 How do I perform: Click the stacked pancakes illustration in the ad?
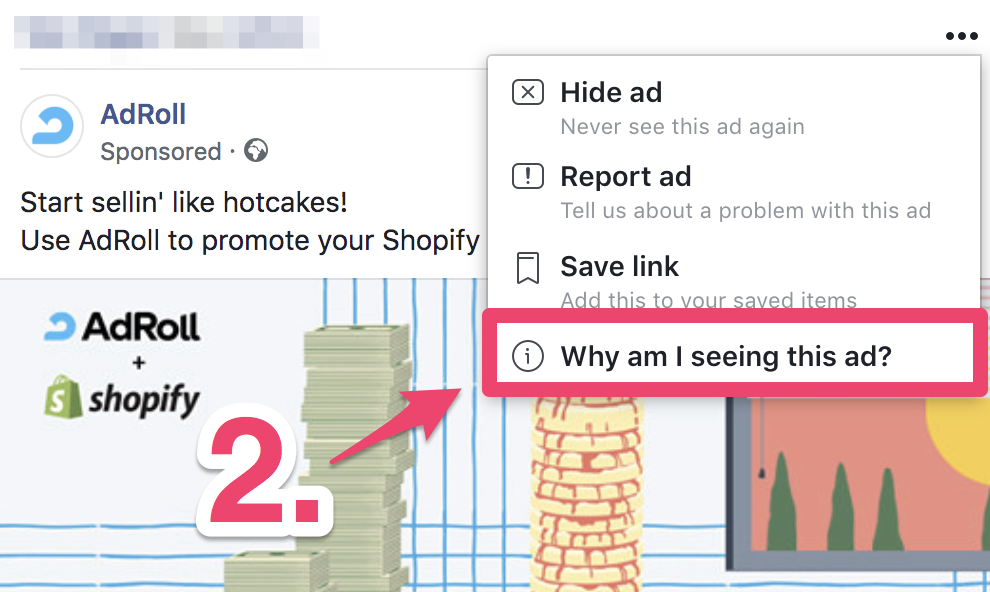(x=587, y=492)
